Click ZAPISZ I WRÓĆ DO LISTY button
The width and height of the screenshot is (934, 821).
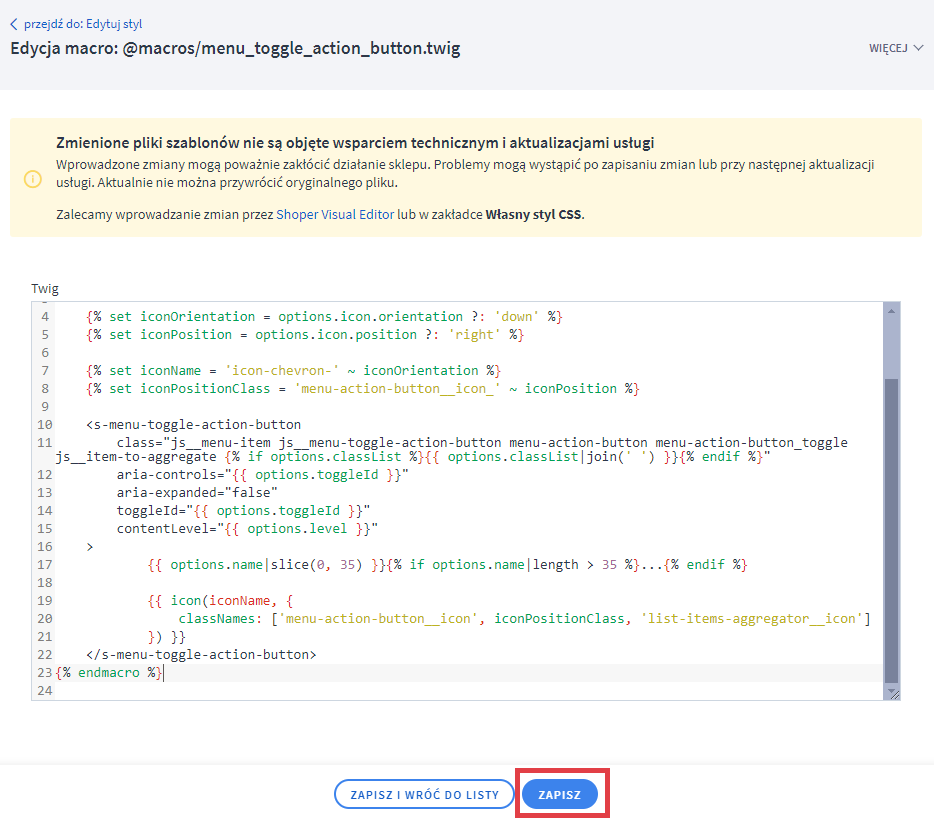click(x=424, y=794)
